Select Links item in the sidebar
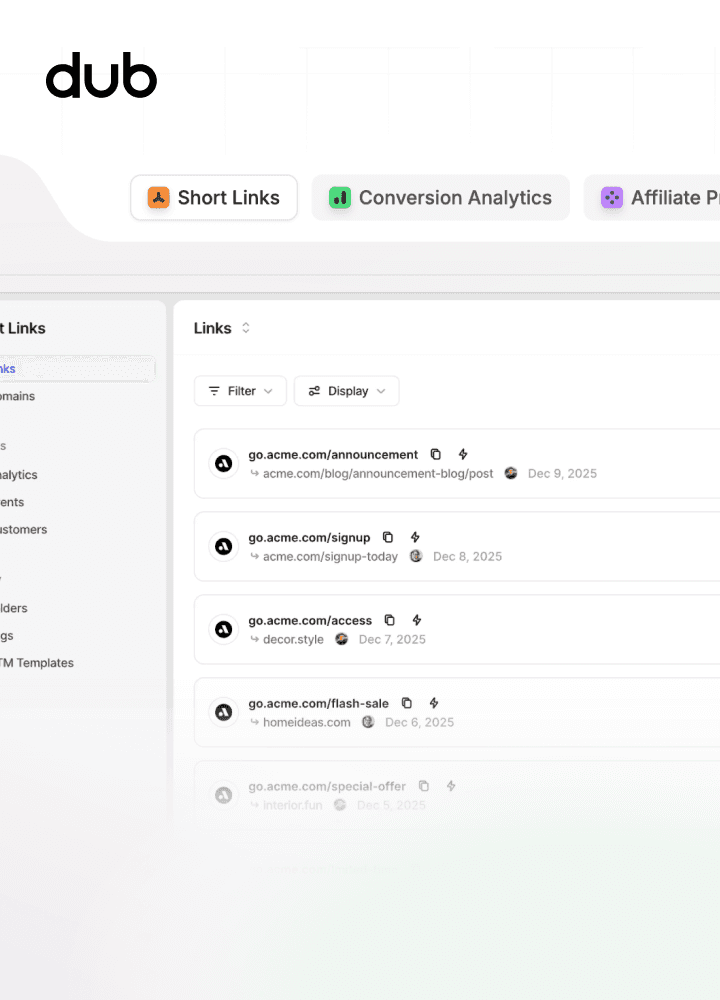 coord(77,369)
